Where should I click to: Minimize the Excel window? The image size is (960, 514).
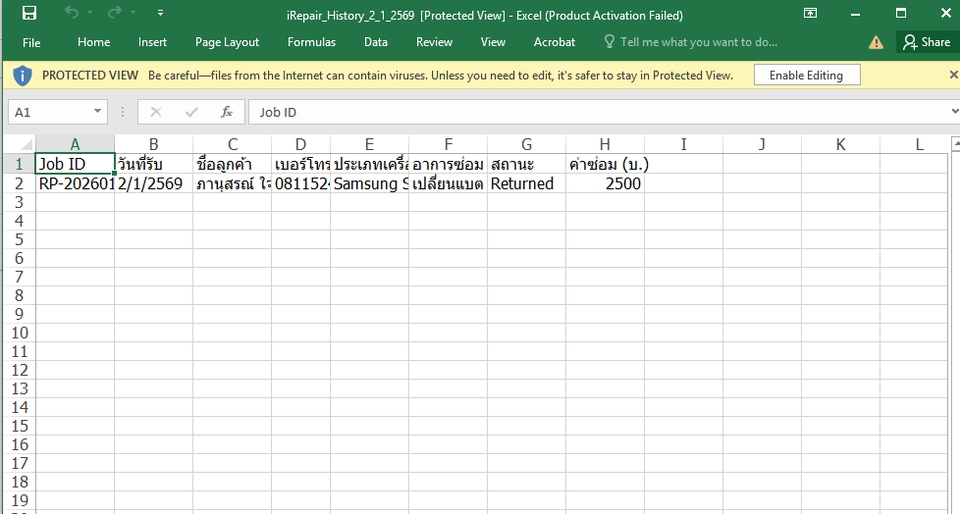pos(855,13)
